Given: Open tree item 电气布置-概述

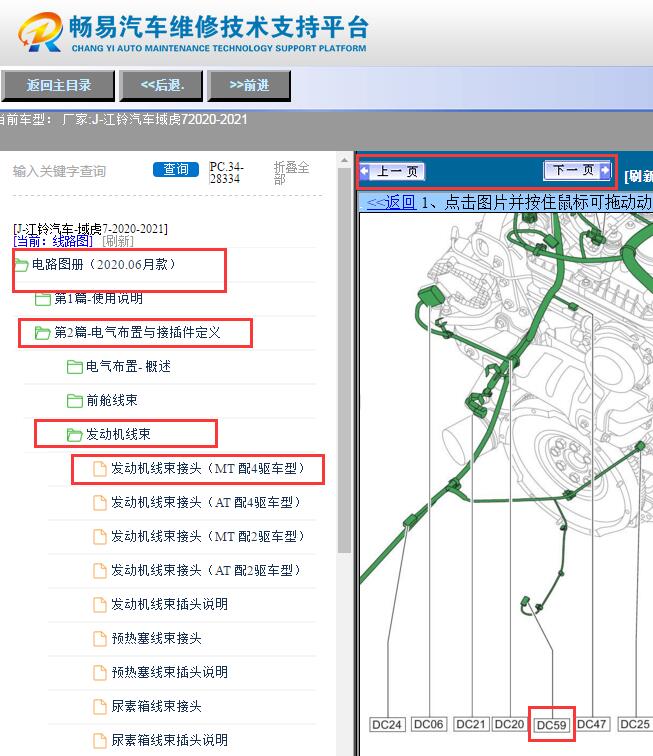Looking at the screenshot, I should (x=128, y=367).
